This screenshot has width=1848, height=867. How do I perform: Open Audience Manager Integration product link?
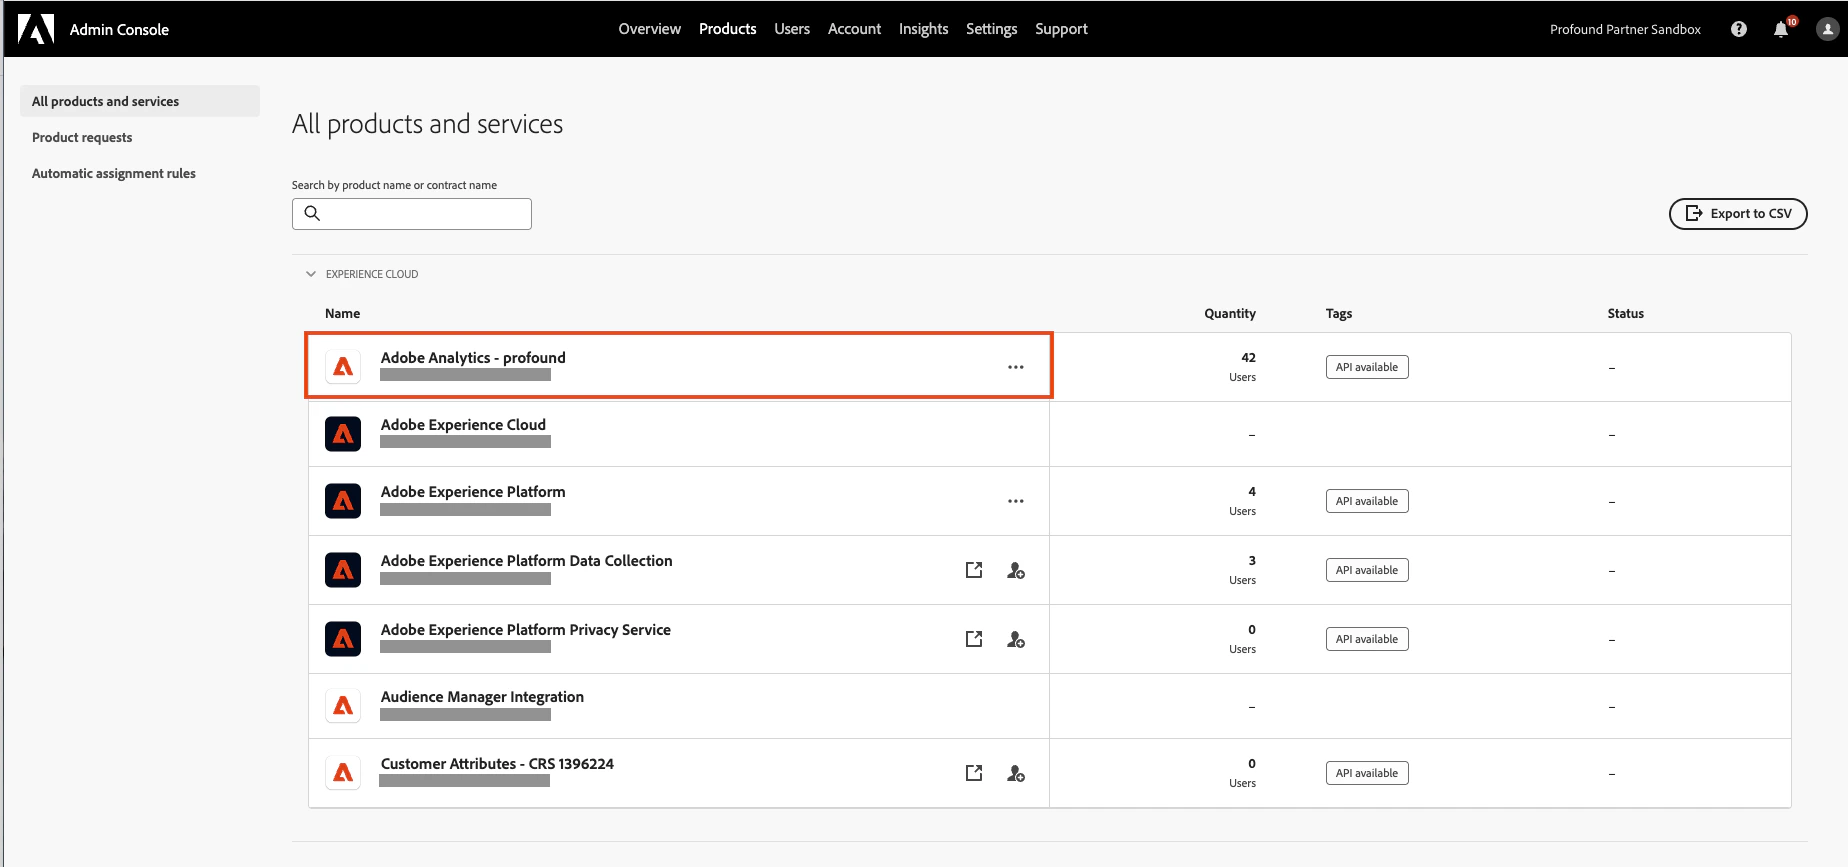[482, 696]
